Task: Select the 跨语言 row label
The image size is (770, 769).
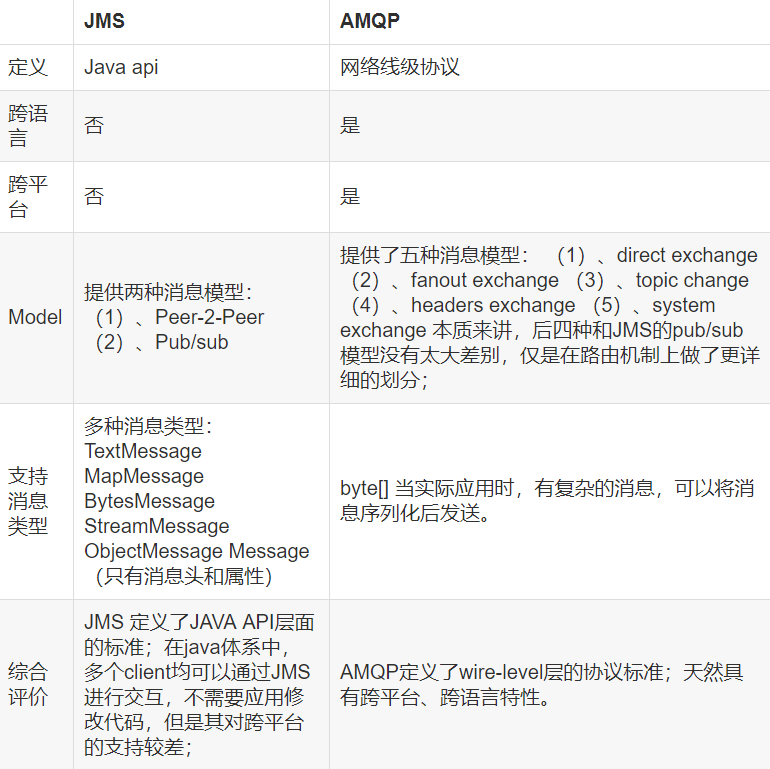Action: tap(28, 126)
